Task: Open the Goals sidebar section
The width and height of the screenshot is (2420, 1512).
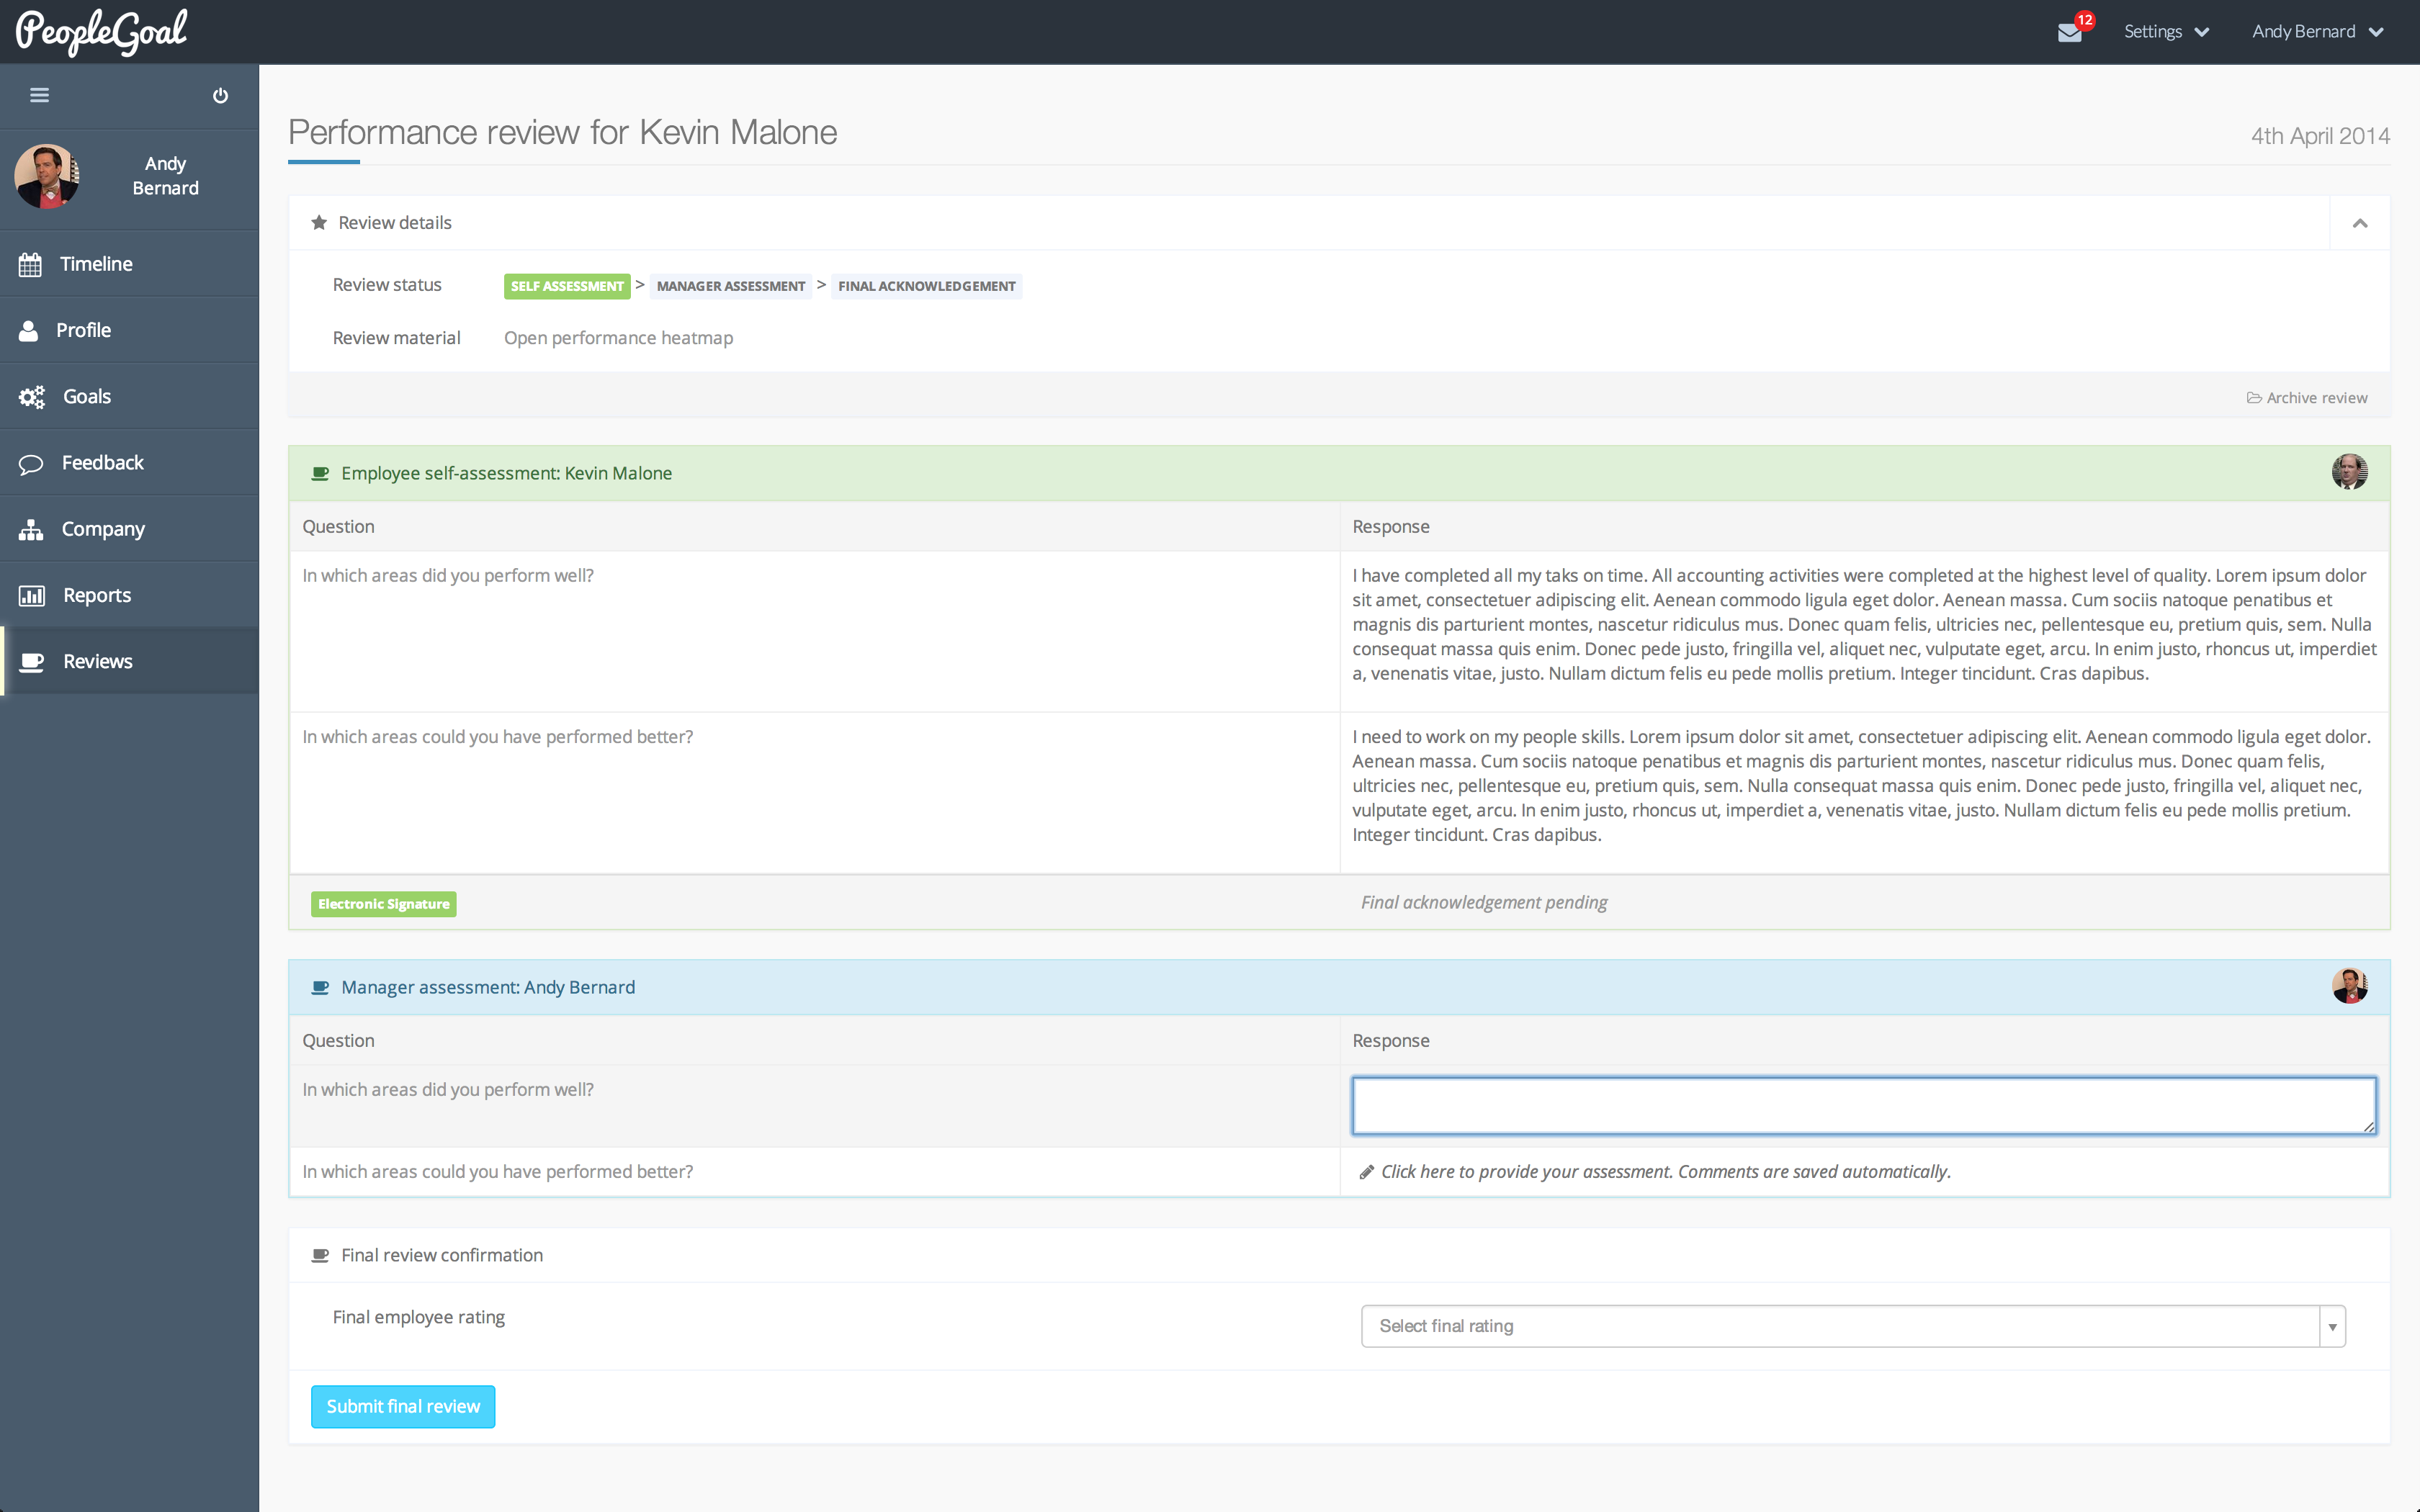Action: pos(87,397)
